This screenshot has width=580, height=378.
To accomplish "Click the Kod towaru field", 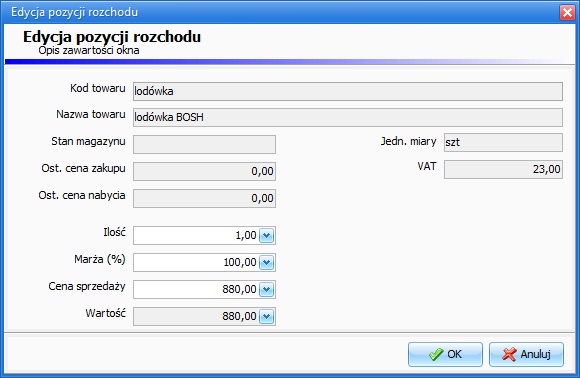I will point(348,91).
